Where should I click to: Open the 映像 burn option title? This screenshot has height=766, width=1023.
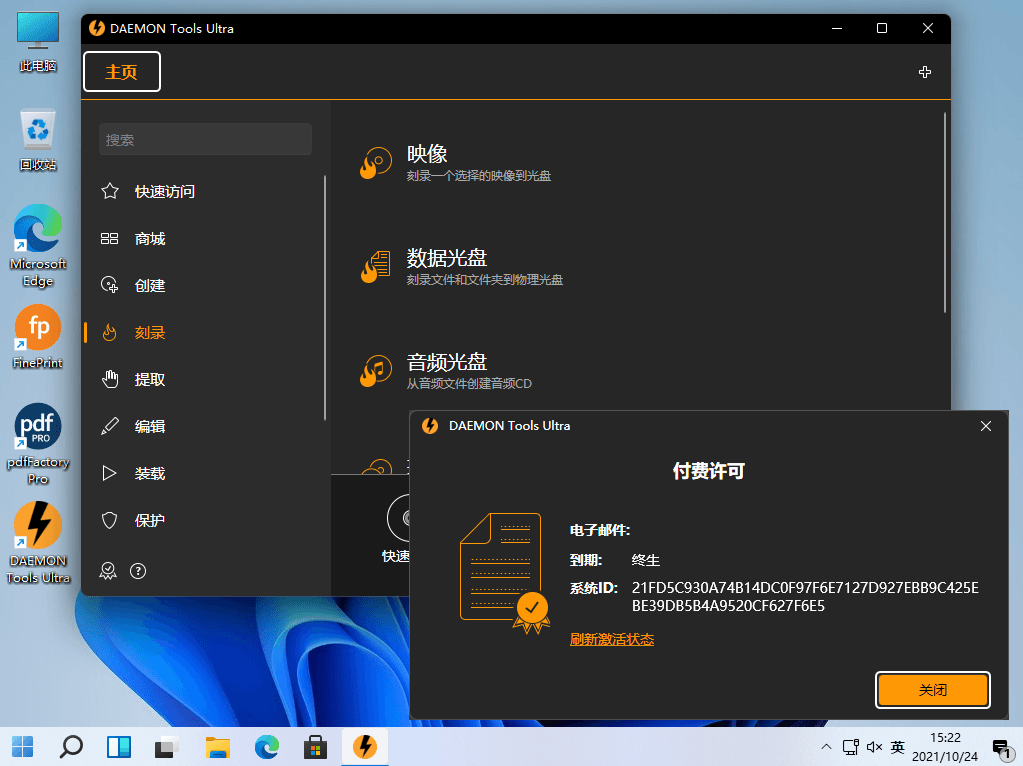(x=427, y=154)
